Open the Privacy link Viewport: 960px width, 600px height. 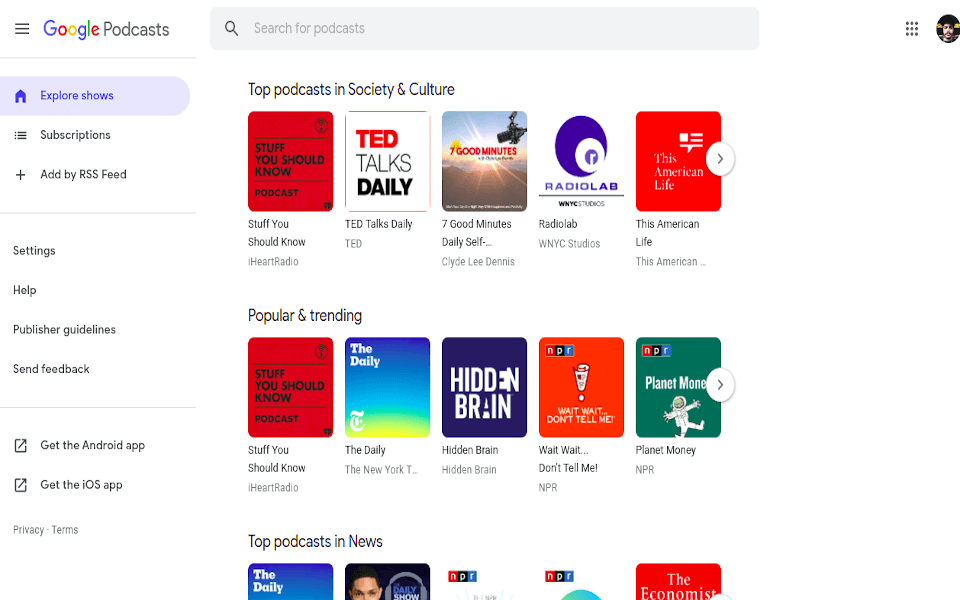click(x=28, y=530)
